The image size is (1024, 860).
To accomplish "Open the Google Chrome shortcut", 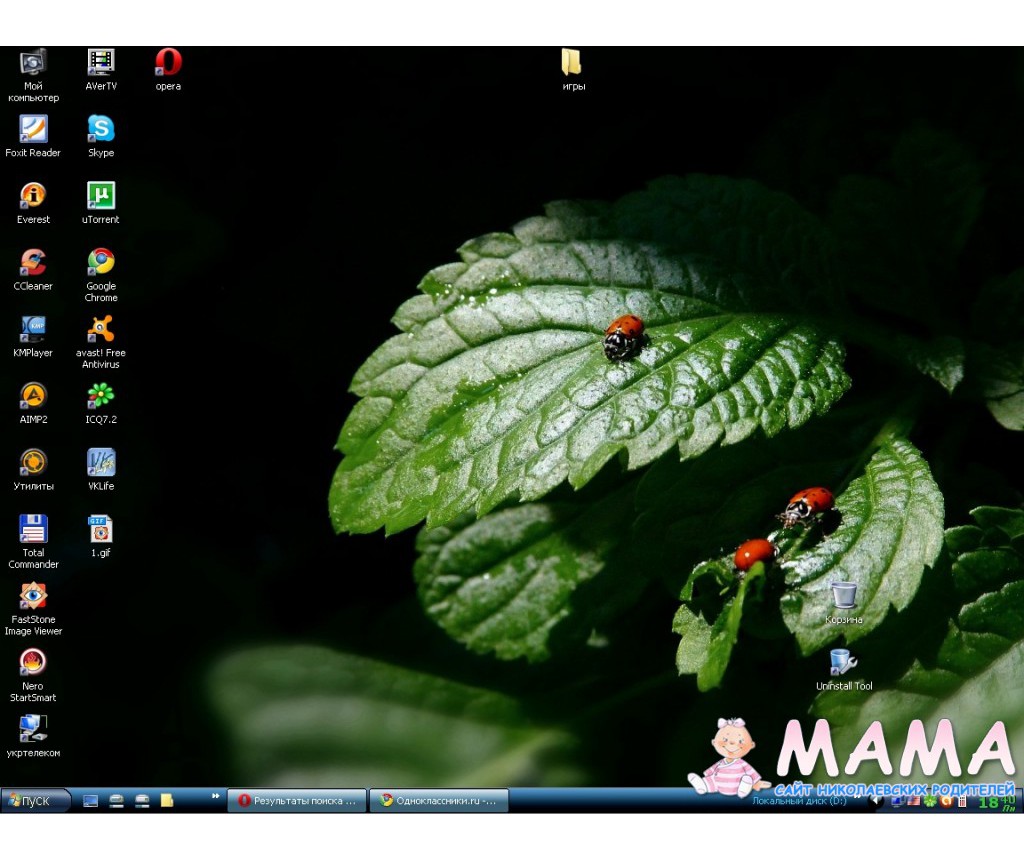I will [x=101, y=262].
